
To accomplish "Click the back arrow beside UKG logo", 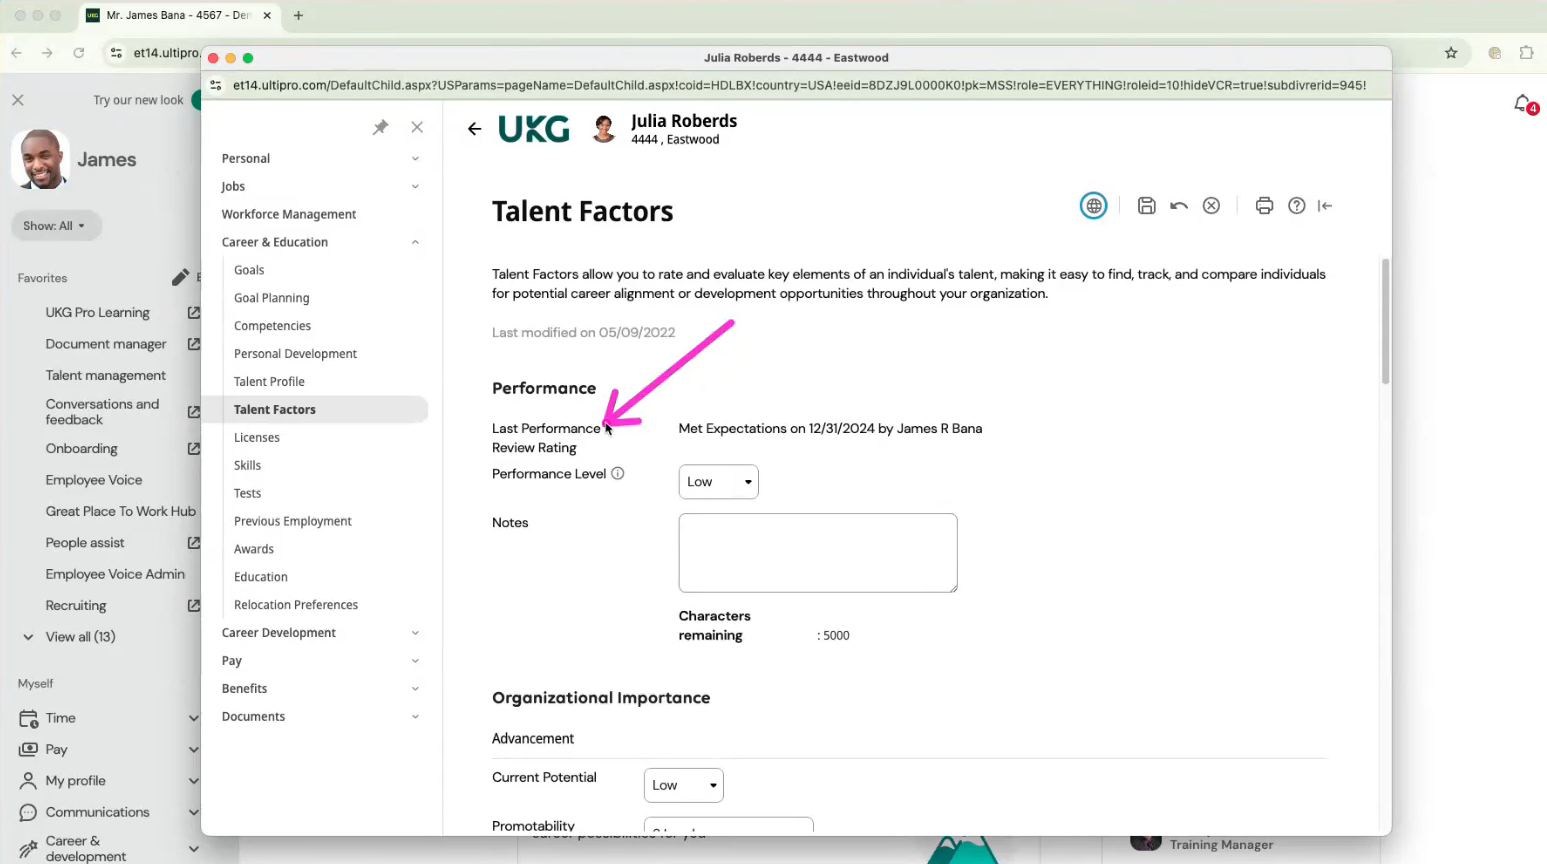I will [474, 129].
